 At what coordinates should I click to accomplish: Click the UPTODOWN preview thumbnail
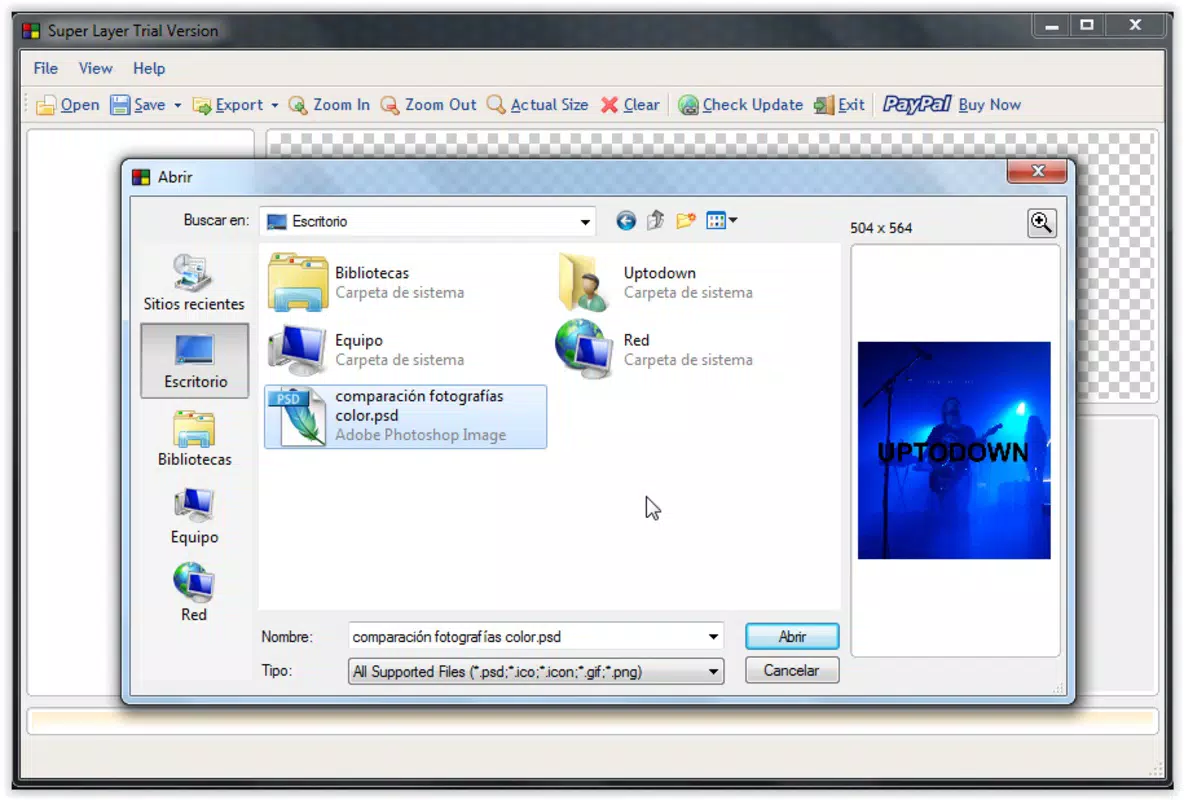954,450
